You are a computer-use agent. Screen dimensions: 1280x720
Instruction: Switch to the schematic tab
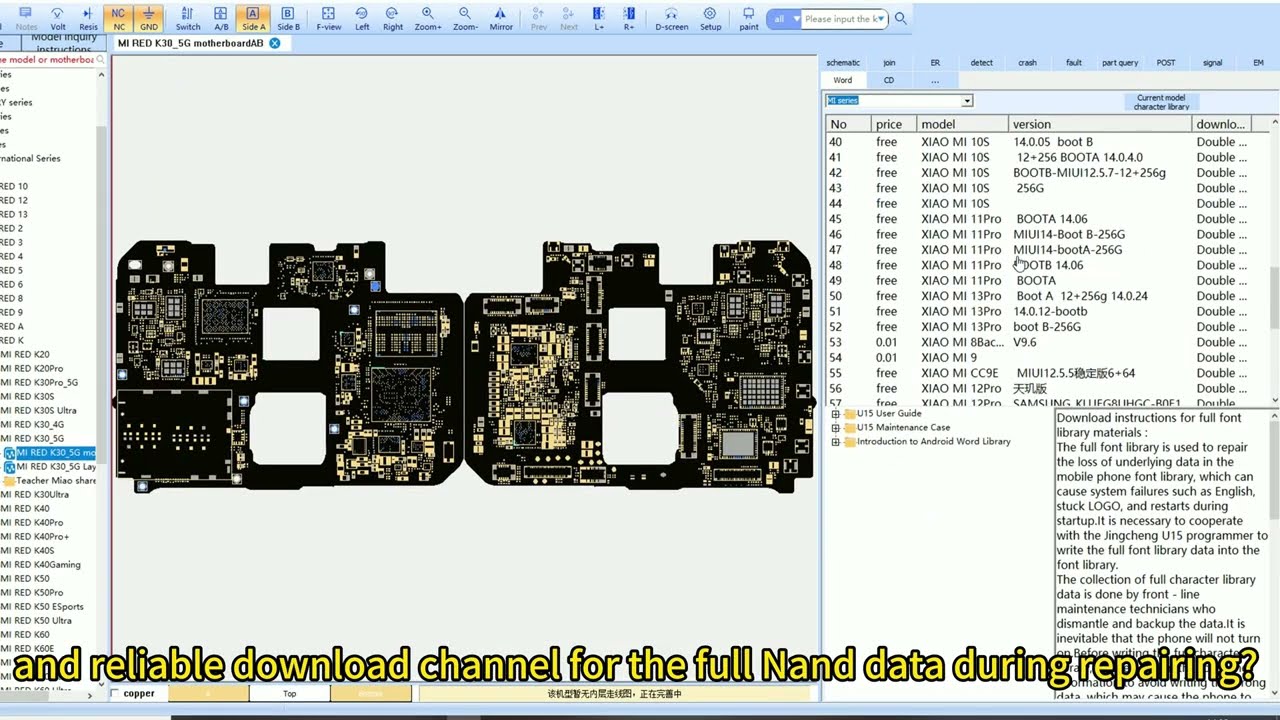tap(843, 62)
